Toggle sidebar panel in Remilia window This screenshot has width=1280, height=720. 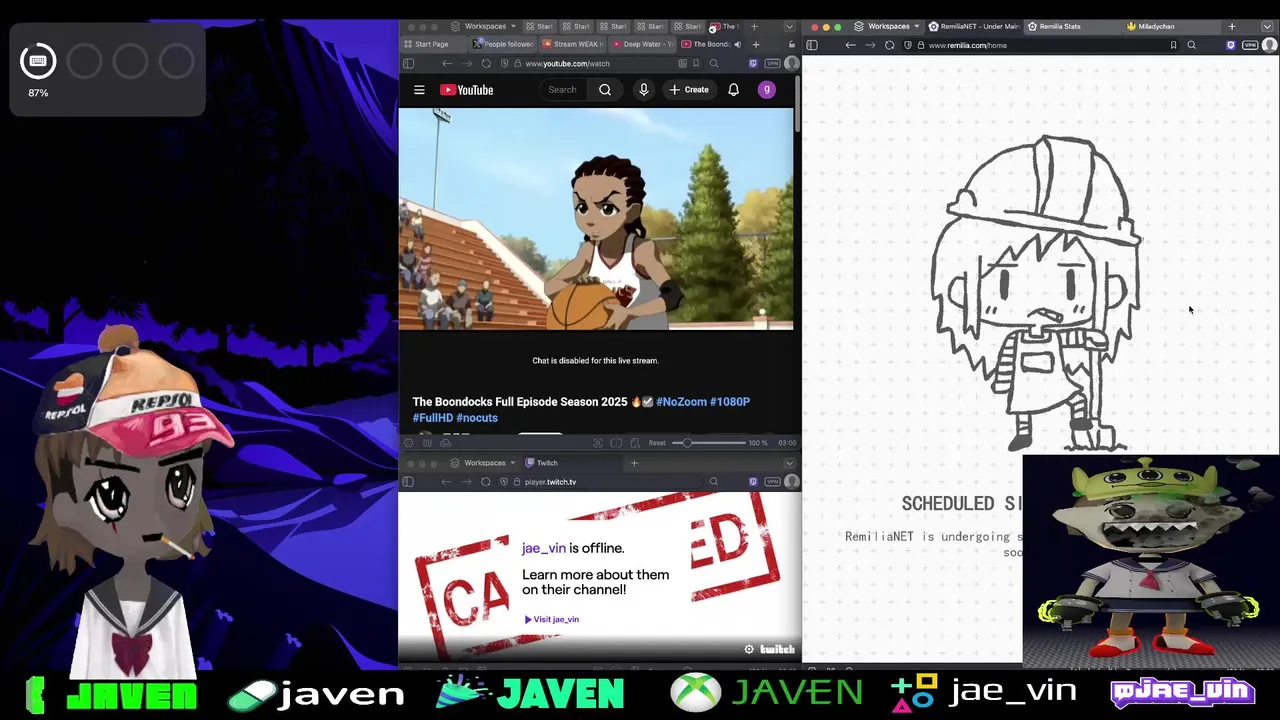click(812, 45)
